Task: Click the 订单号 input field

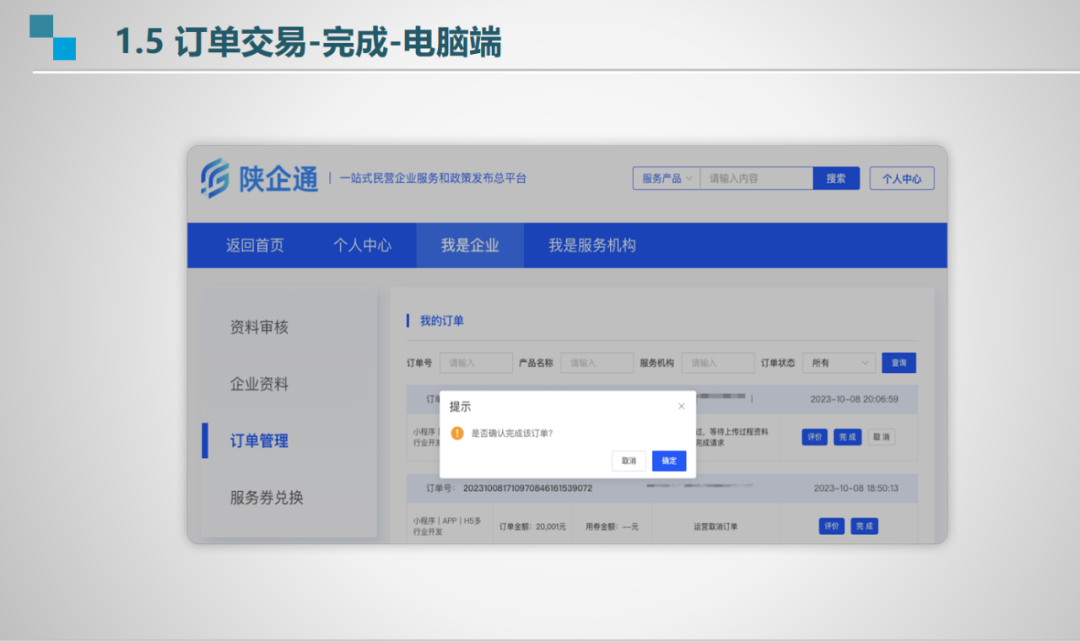Action: pos(475,363)
